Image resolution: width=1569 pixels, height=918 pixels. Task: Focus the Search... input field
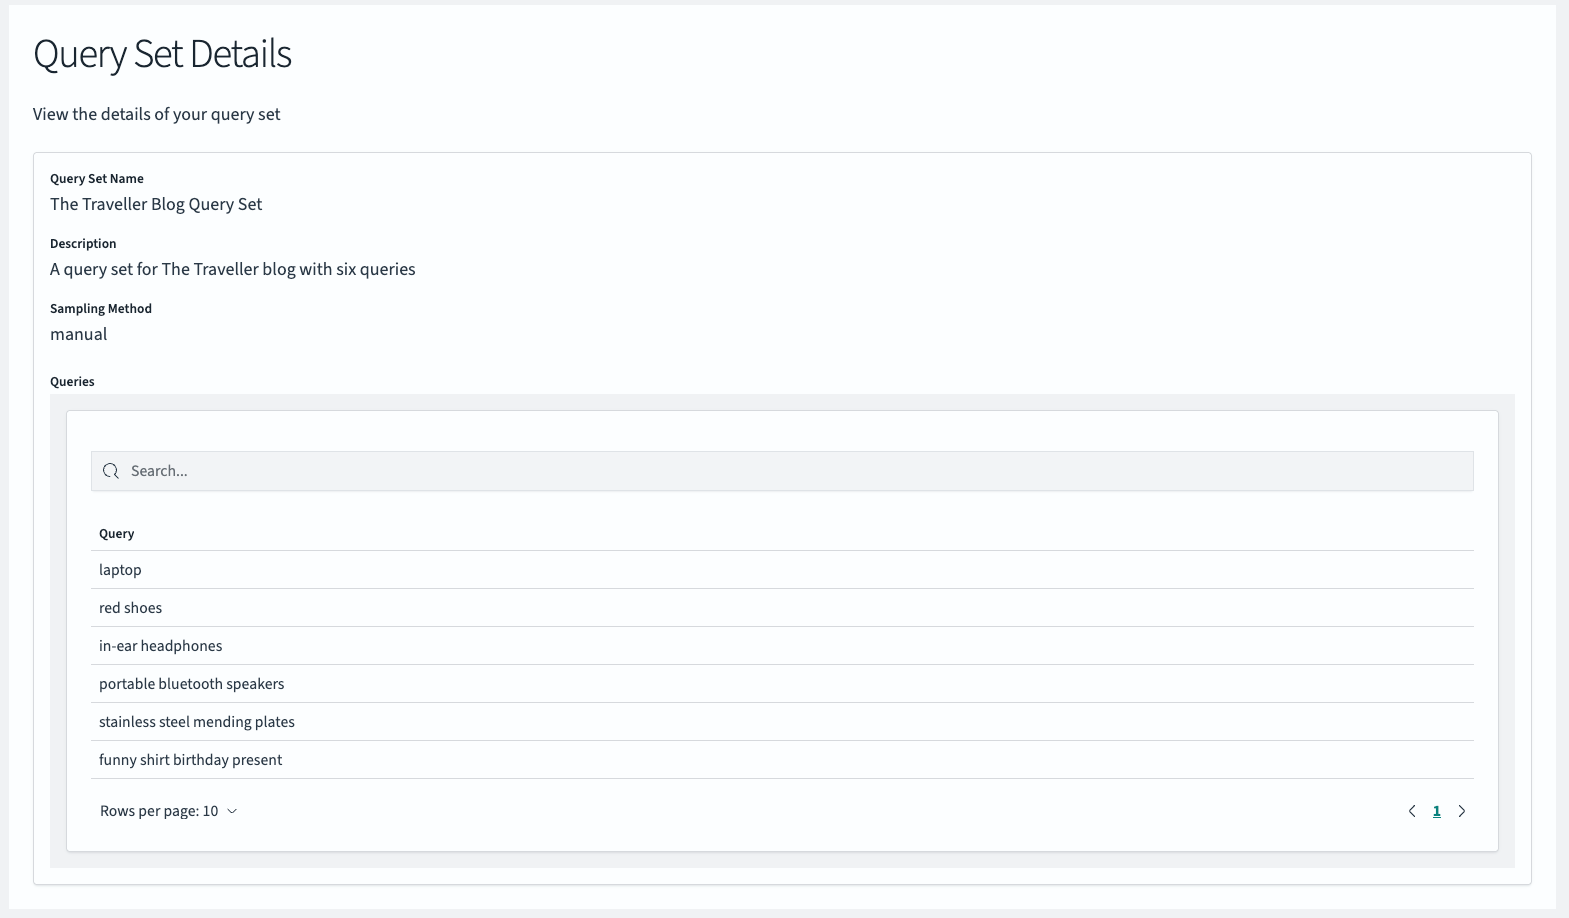click(782, 471)
